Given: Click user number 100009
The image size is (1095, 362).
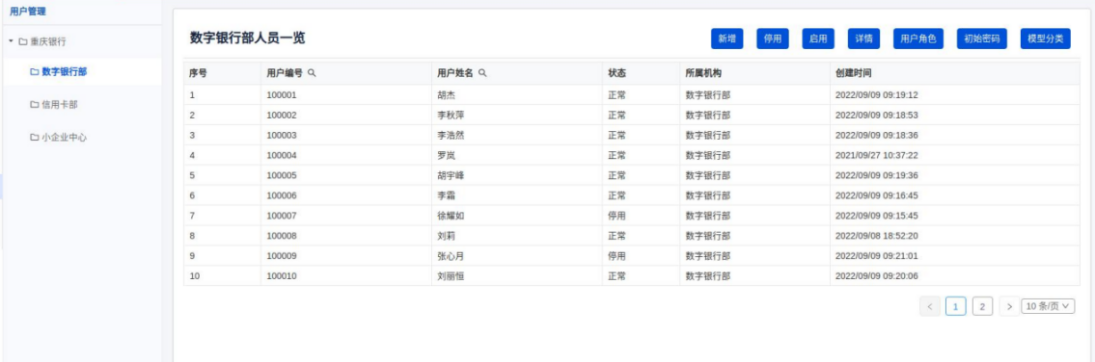Looking at the screenshot, I should click(281, 256).
